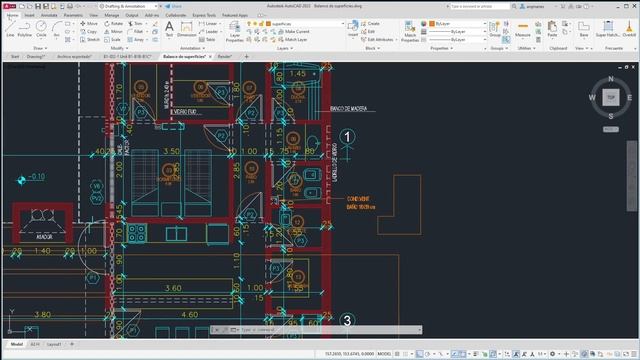Toggle the grid display in status bar
The width and height of the screenshot is (640, 360).
397,354
